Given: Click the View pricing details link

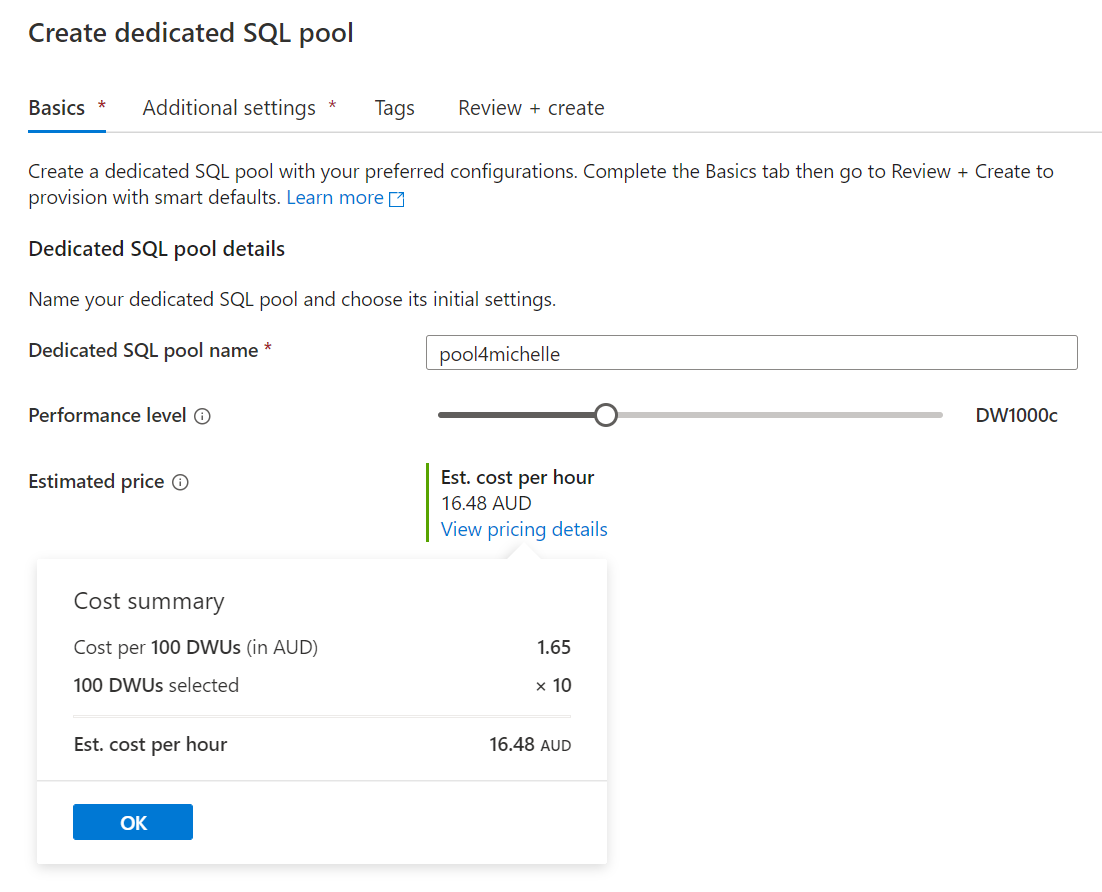Looking at the screenshot, I should tap(524, 529).
